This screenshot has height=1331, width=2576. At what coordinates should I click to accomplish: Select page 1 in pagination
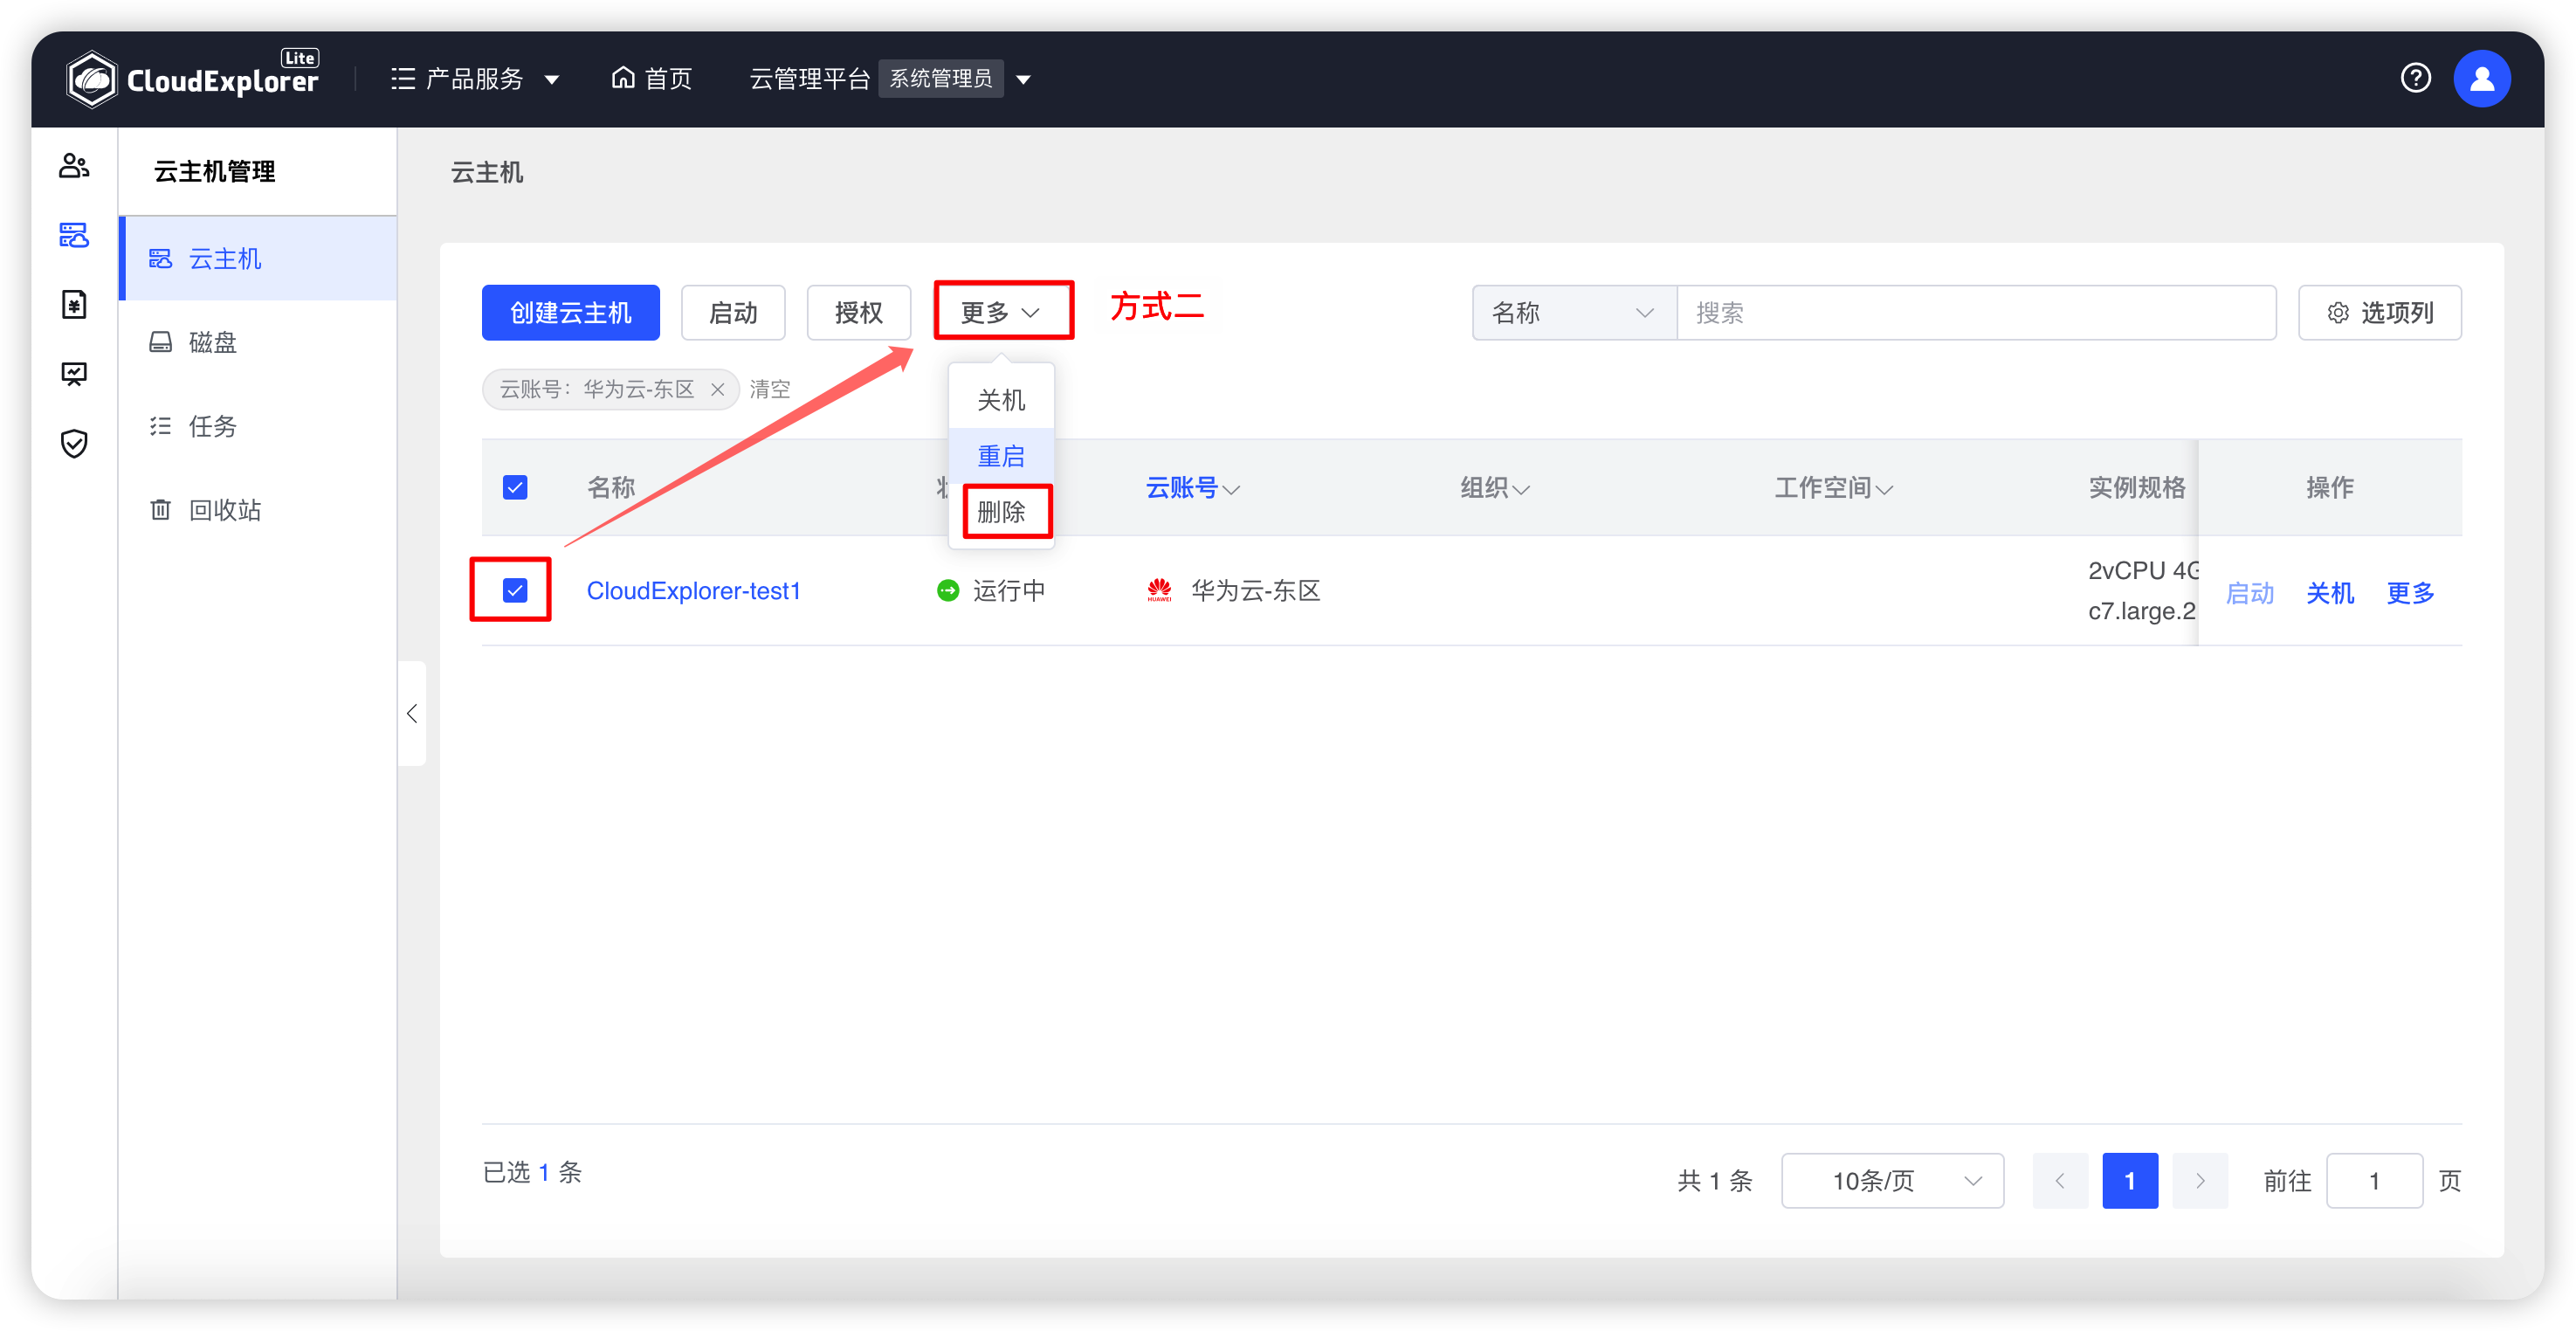coord(2130,1180)
